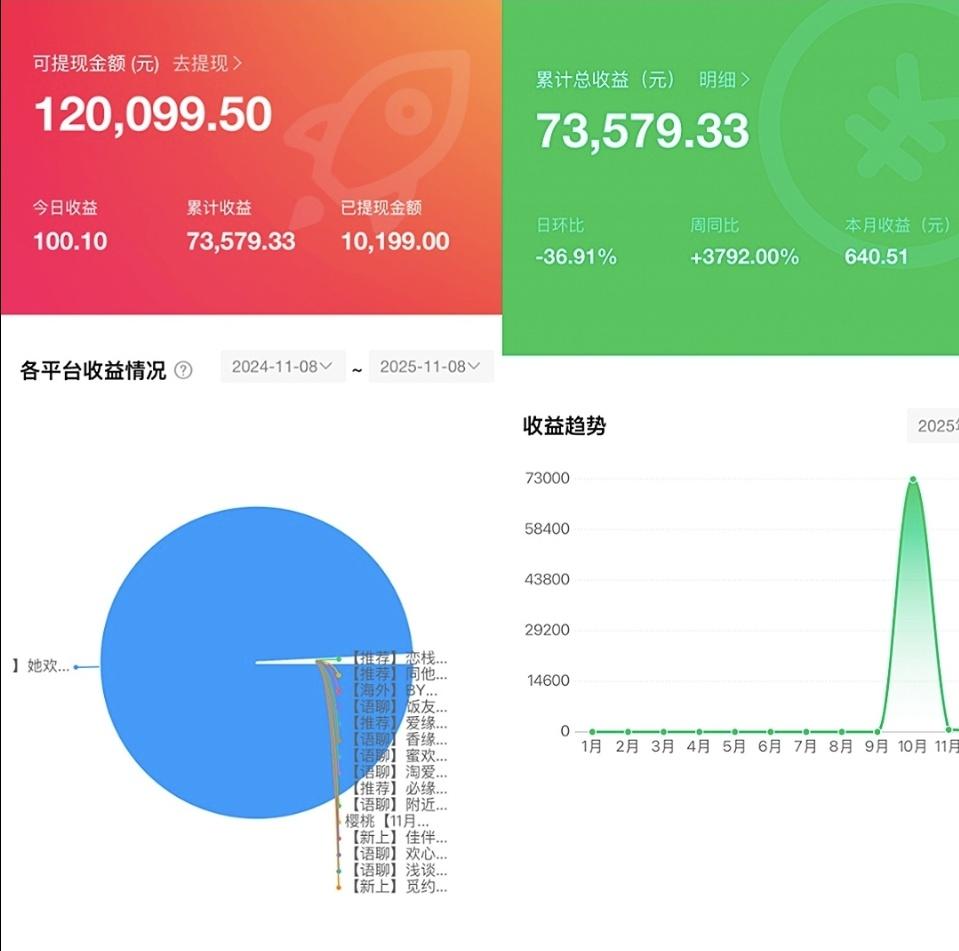Open the help tooltip beside 各平台收益情况
Image resolution: width=959 pixels, height=951 pixels.
click(x=182, y=369)
